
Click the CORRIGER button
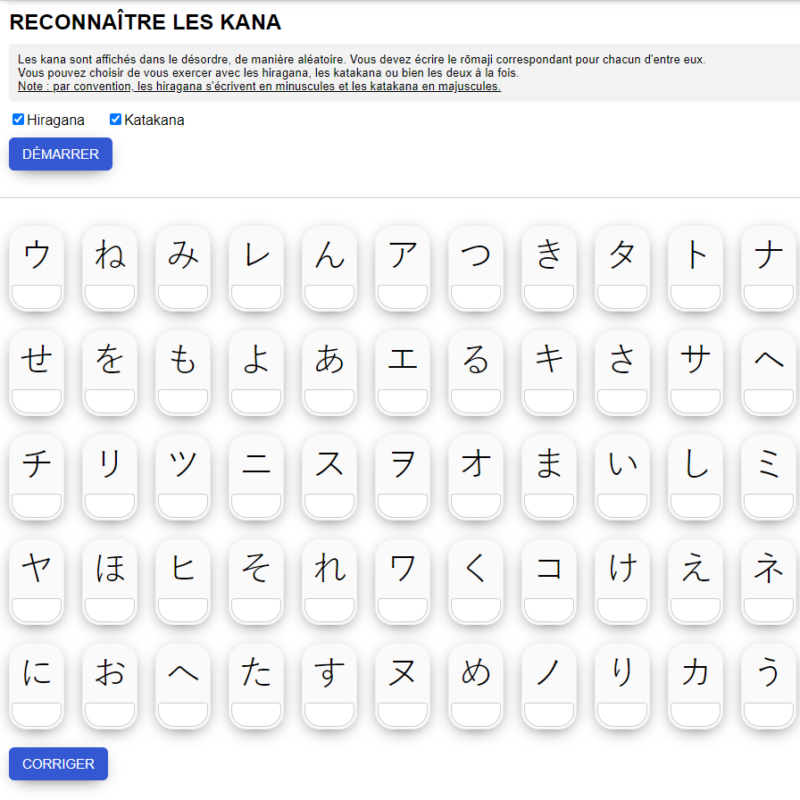coord(58,764)
